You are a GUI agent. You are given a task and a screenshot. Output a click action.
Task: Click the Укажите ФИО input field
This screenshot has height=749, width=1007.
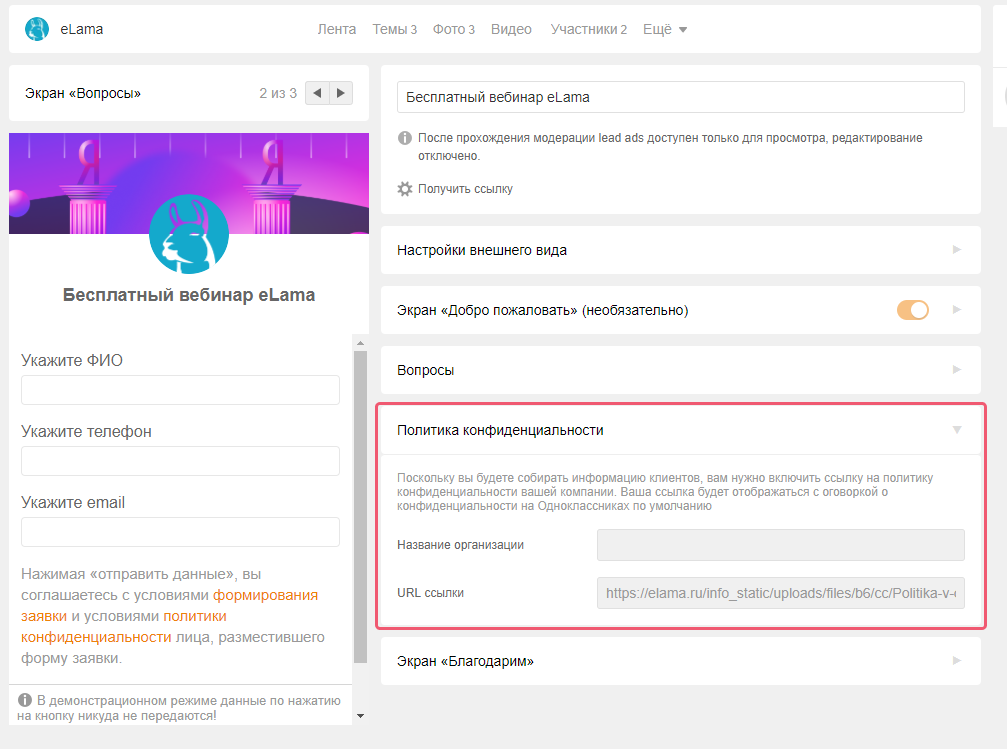tap(180, 390)
